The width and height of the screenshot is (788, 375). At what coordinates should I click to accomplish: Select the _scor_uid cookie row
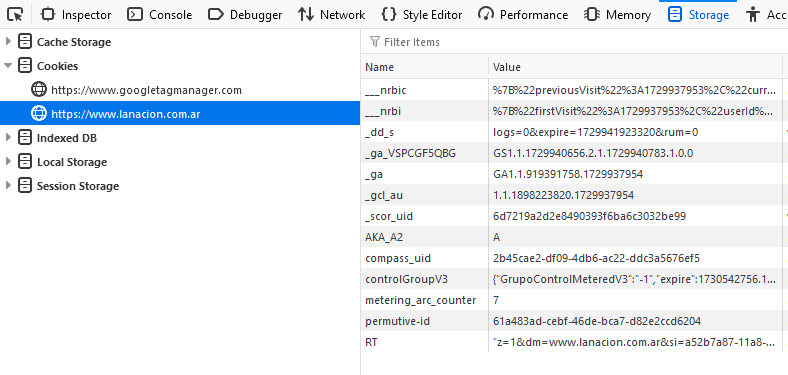coord(574,216)
